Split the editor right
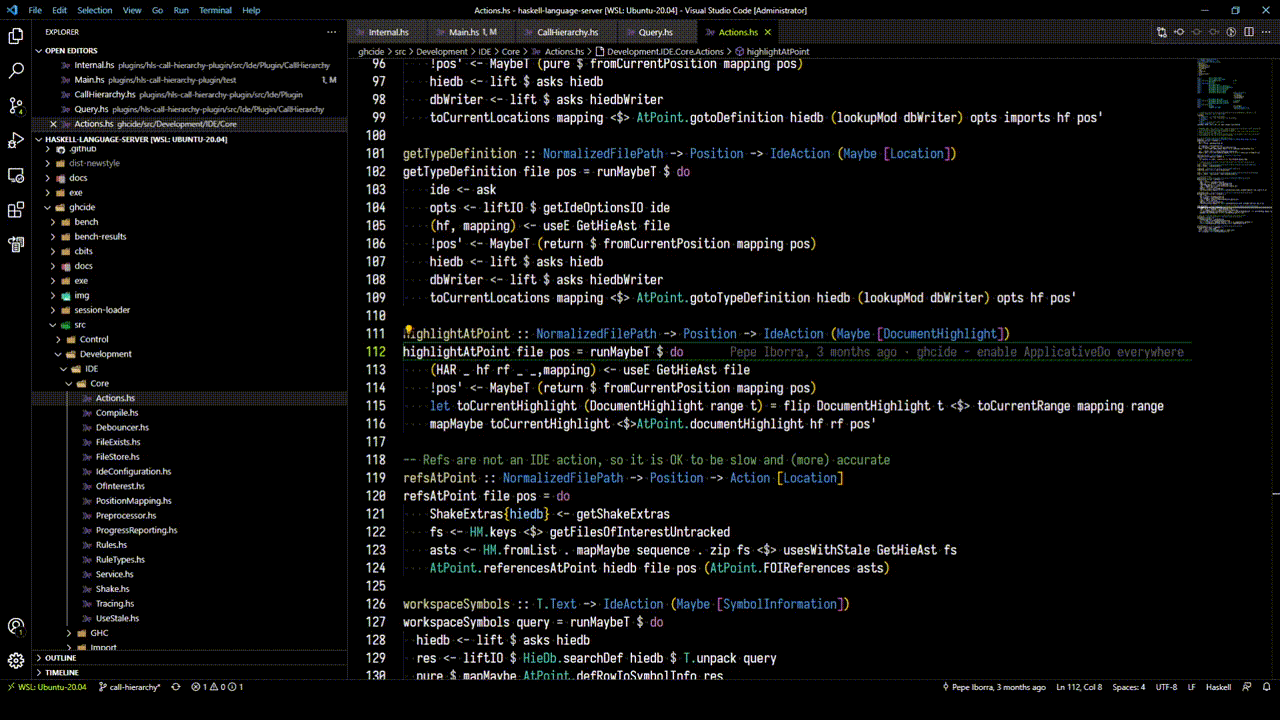1280x720 pixels. click(x=1249, y=32)
